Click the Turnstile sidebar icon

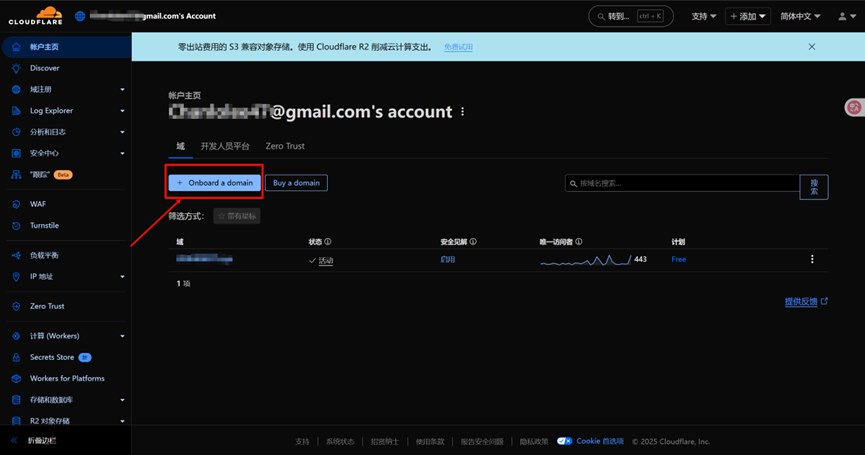pos(16,226)
